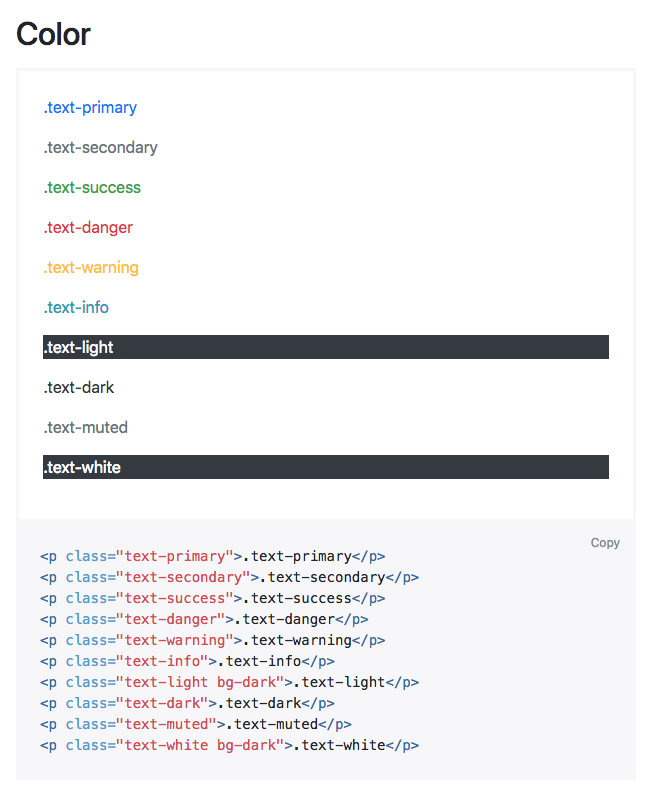This screenshot has width=648, height=791.
Task: Click the text-danger code line
Action: (x=204, y=620)
